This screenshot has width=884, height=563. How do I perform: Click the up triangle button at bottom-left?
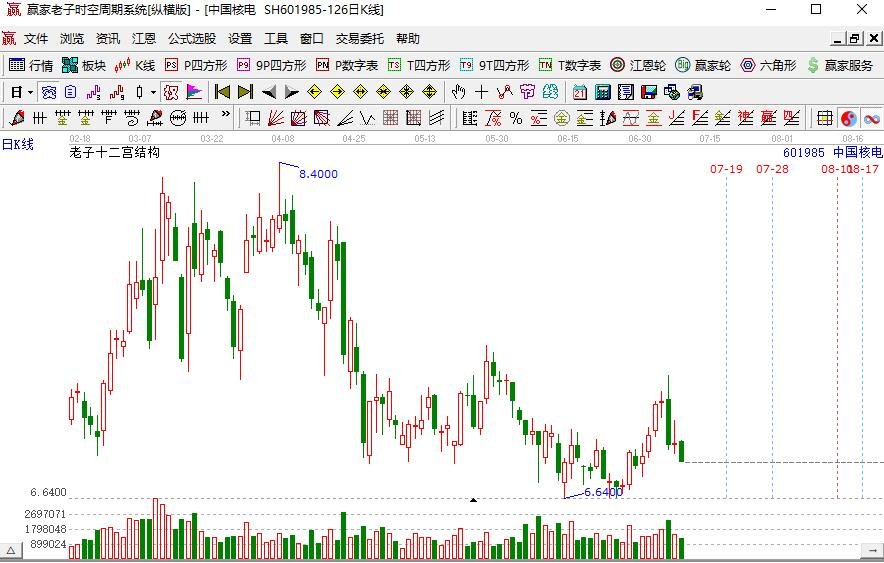pyautogui.click(x=11, y=551)
